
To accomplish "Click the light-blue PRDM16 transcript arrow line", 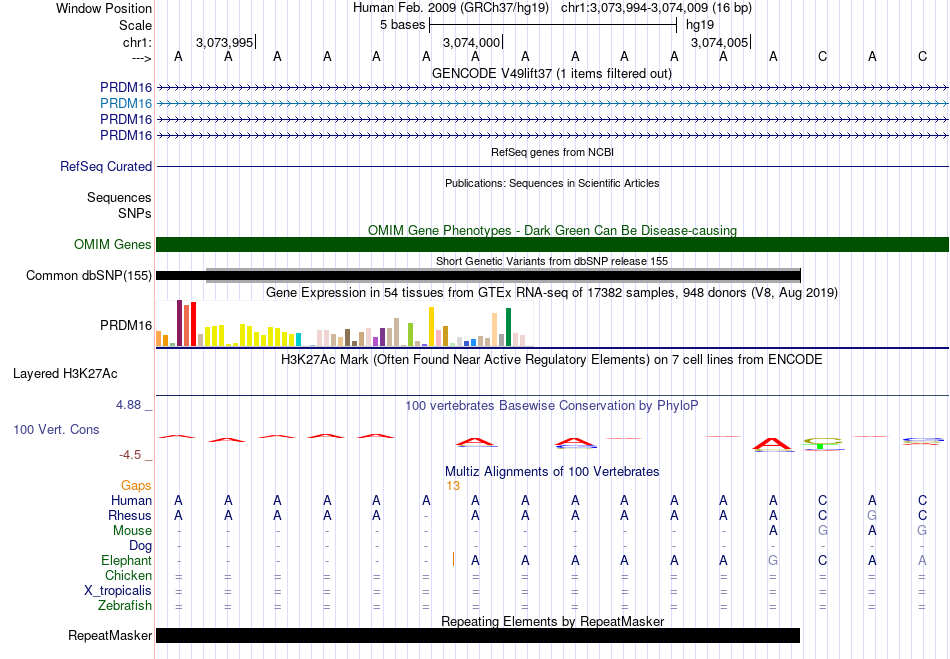I will (x=553, y=104).
